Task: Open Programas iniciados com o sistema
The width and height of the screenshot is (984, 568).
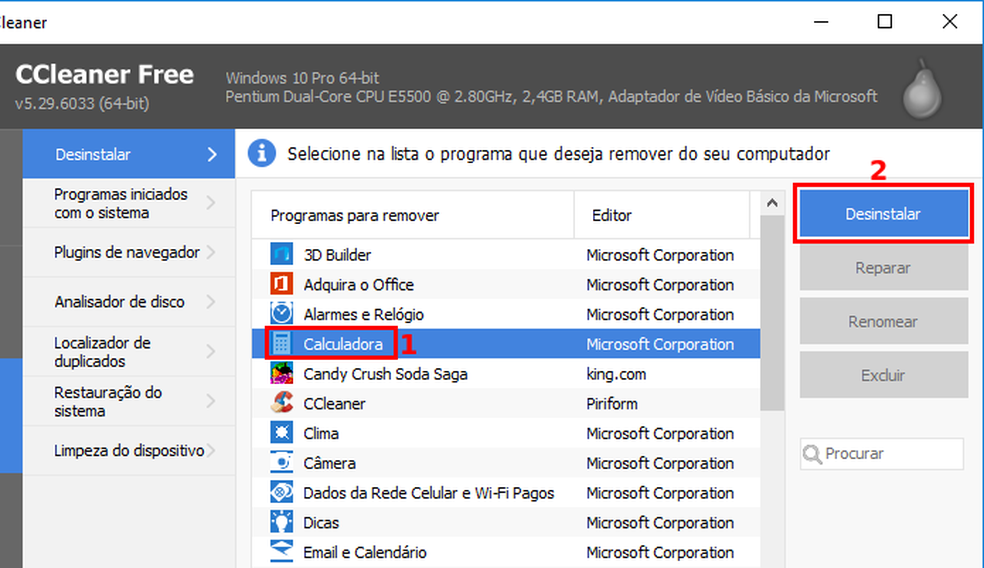Action: [x=129, y=203]
